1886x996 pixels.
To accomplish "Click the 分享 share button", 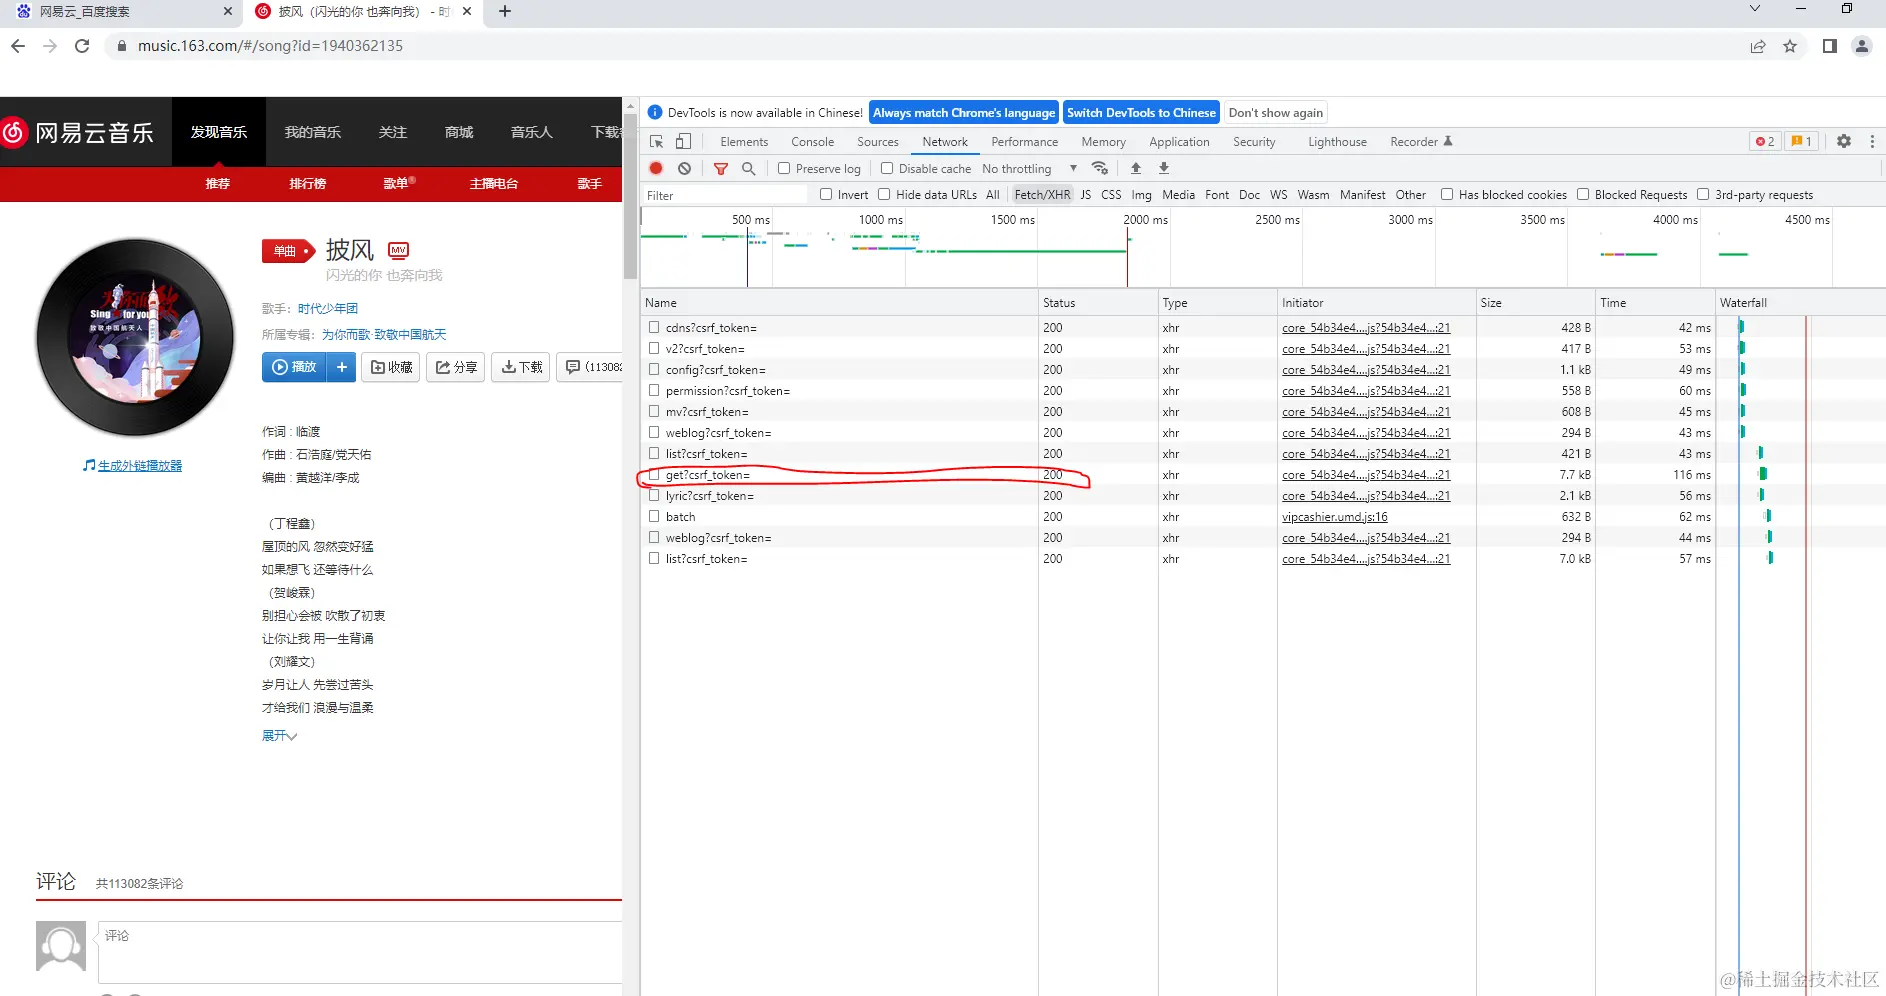I will coord(456,367).
